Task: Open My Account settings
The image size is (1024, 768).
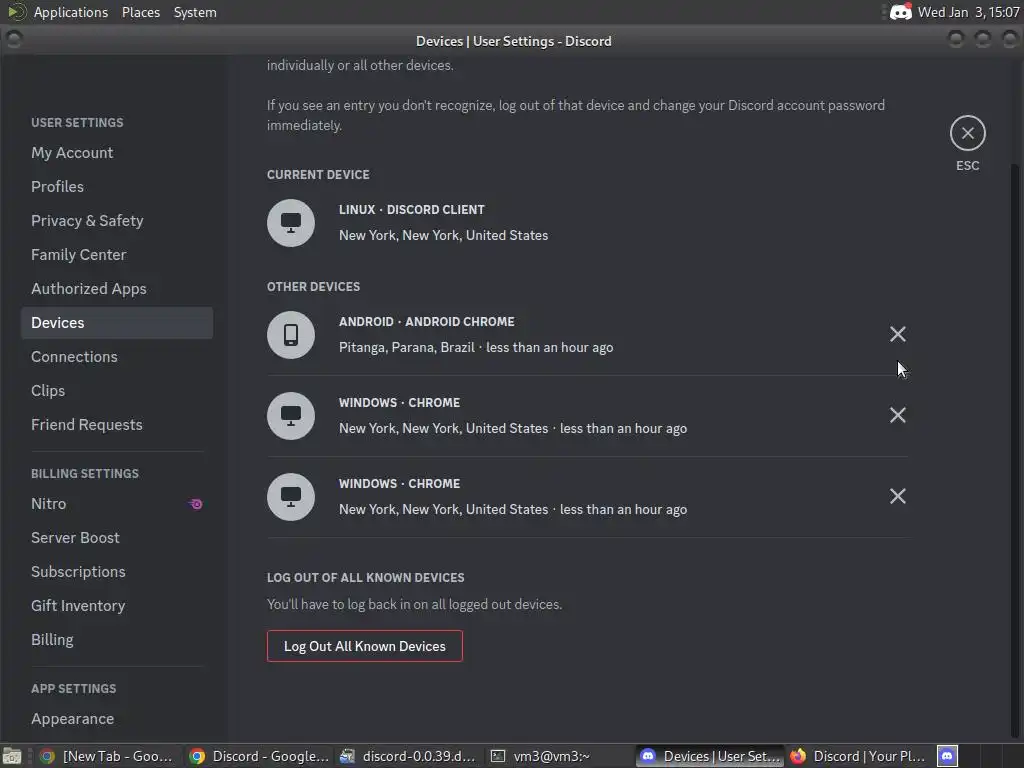Action: (x=117, y=153)
